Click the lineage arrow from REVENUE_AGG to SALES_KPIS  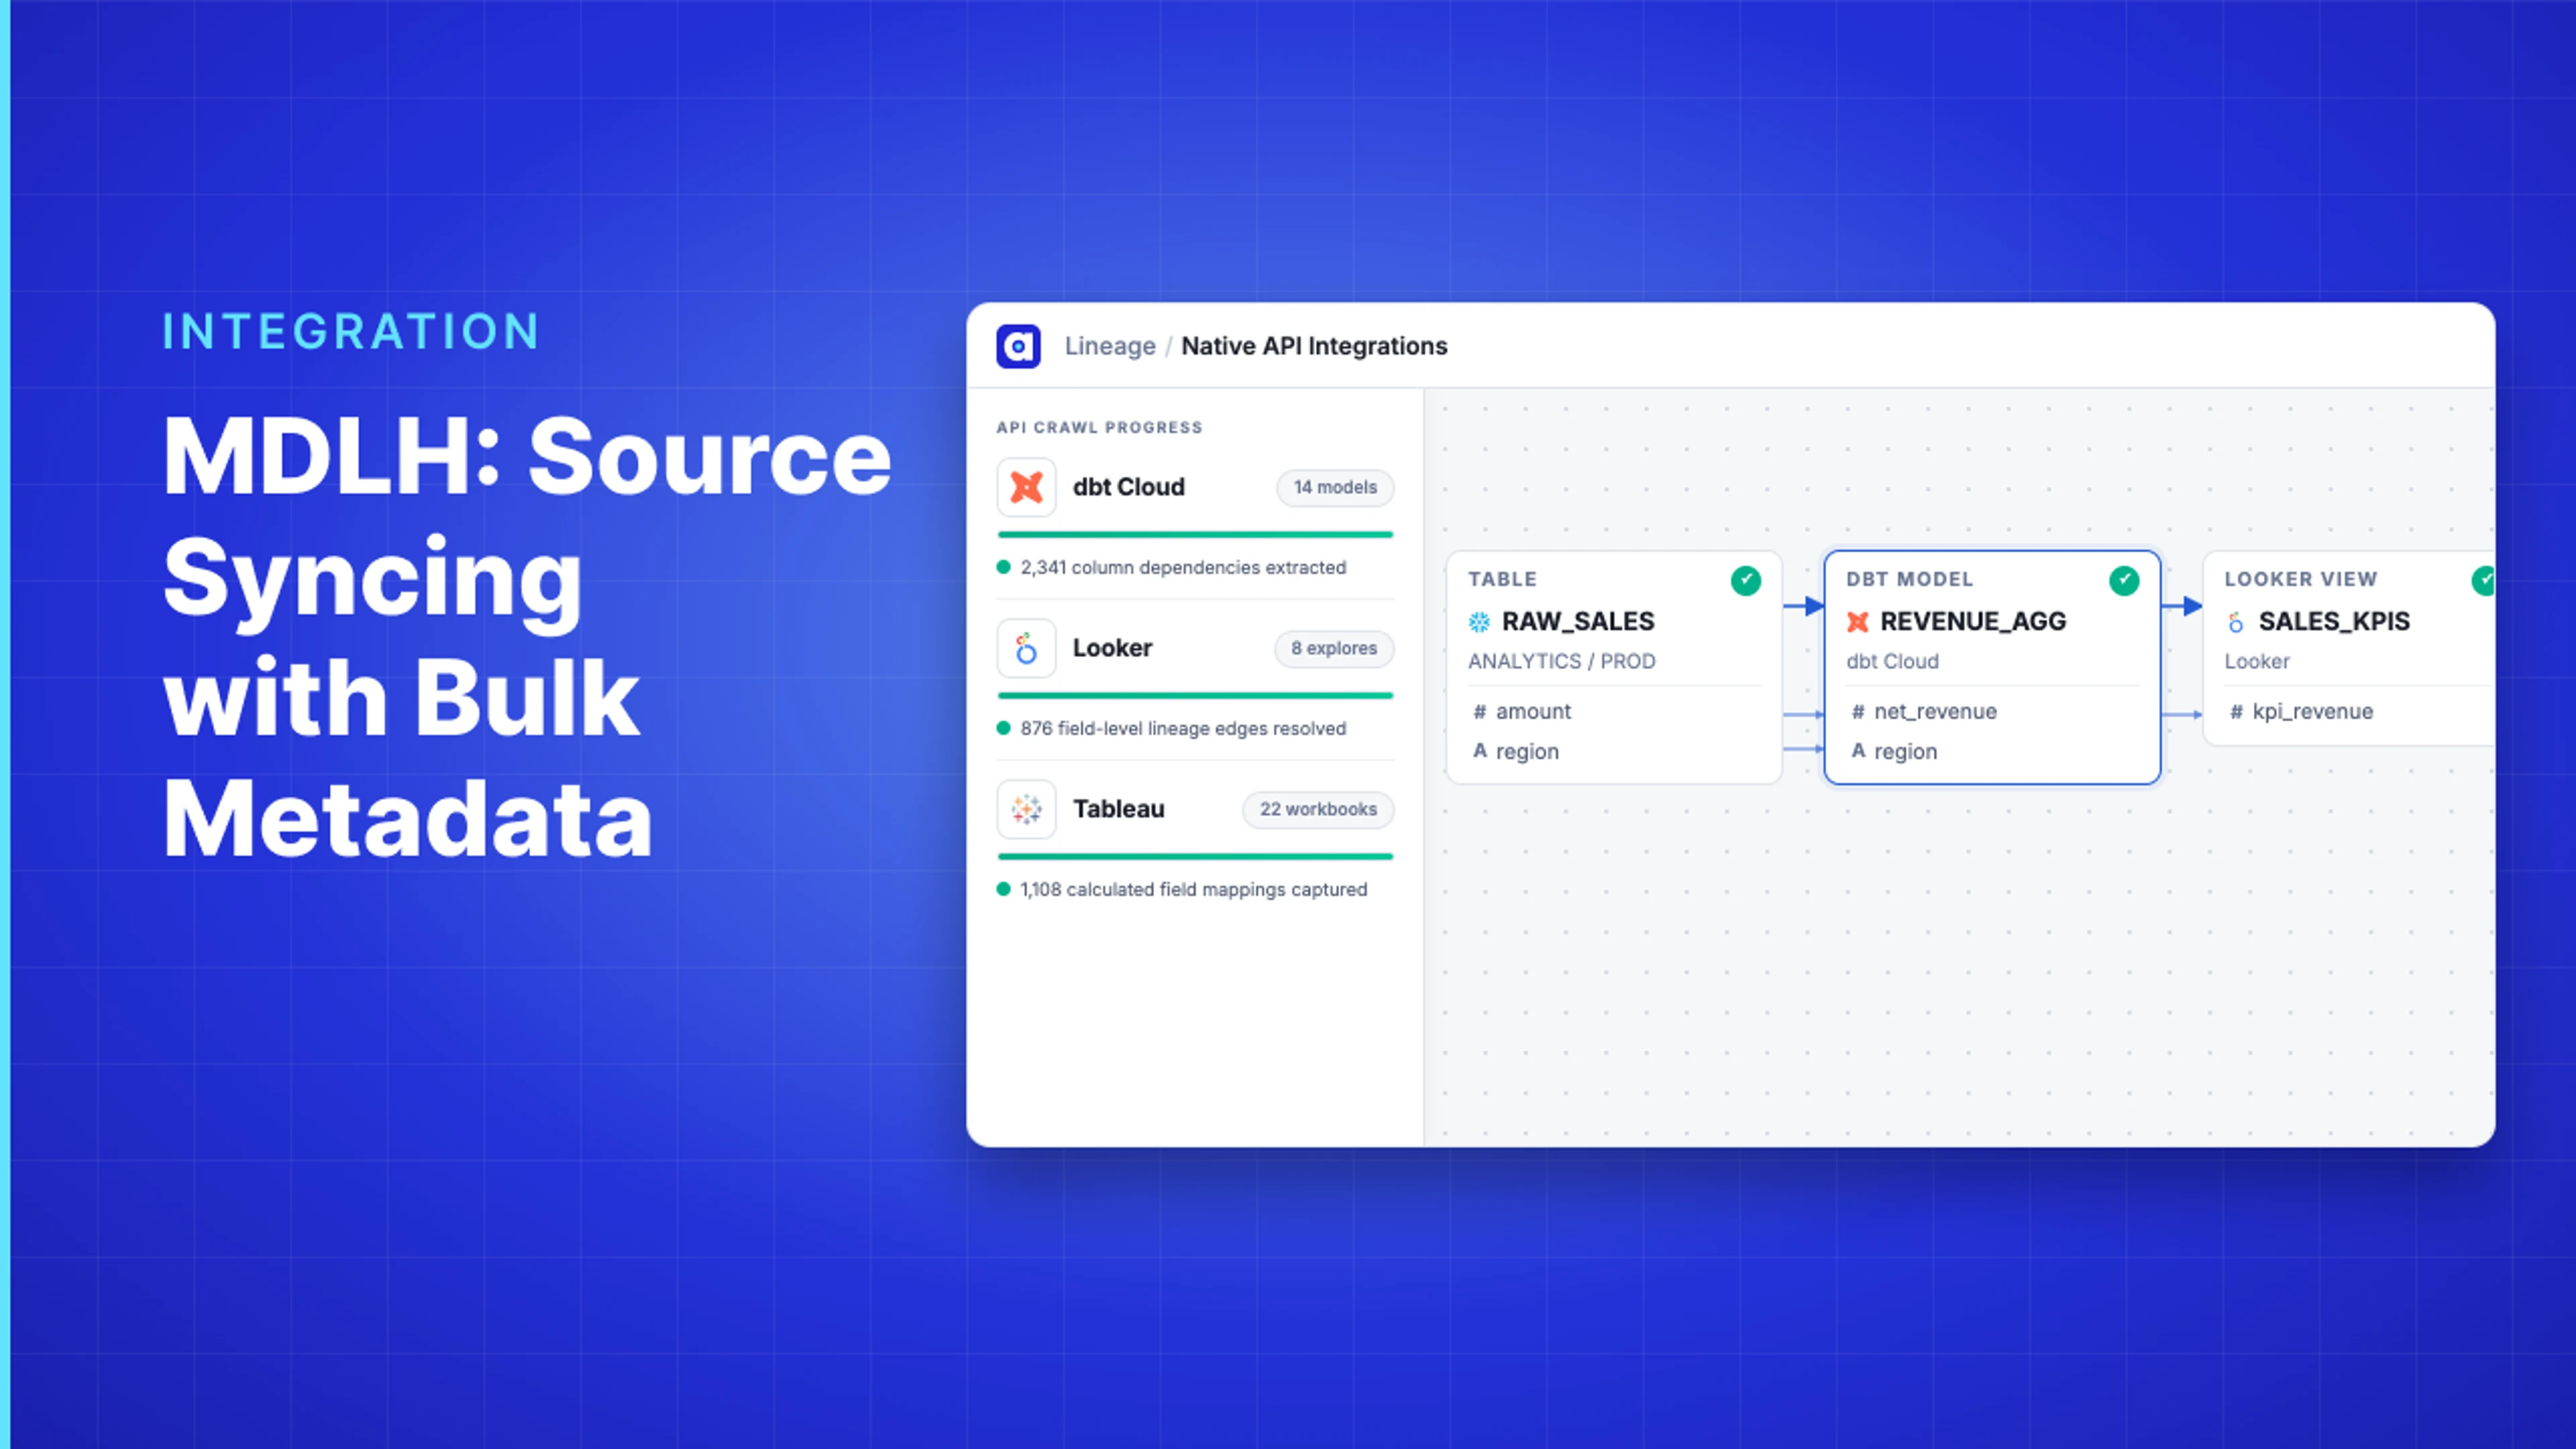tap(2182, 606)
